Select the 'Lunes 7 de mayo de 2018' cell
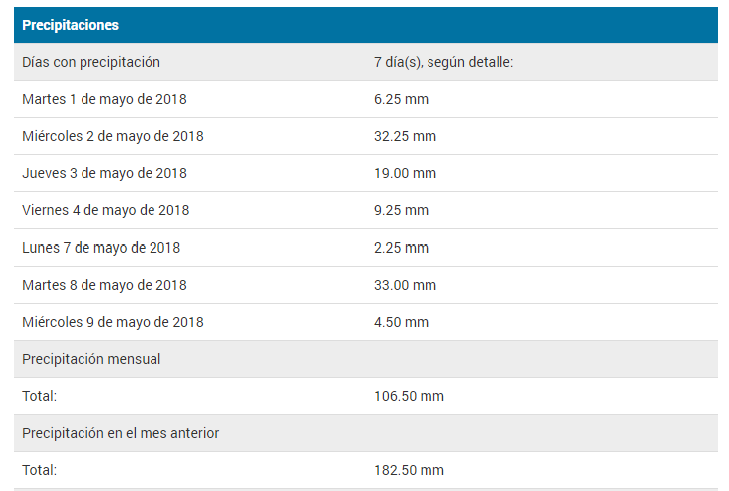729x491 pixels. (101, 247)
